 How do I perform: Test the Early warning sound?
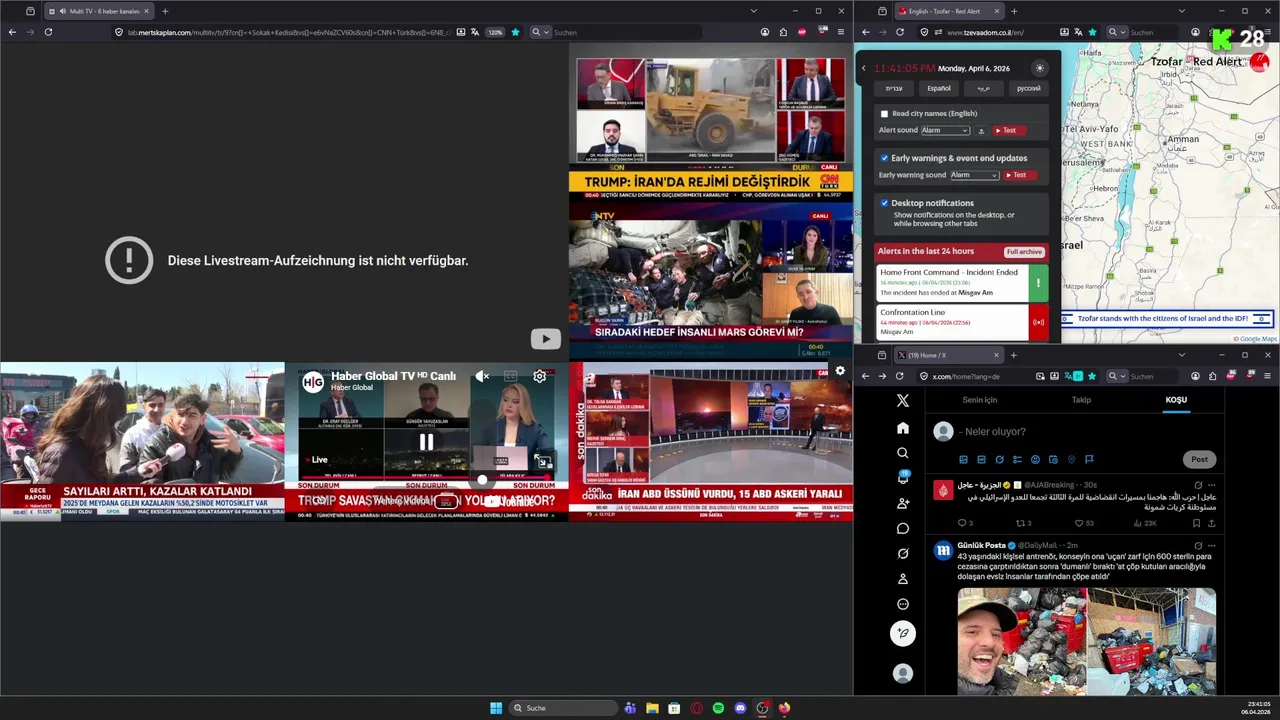pyautogui.click(x=1018, y=175)
